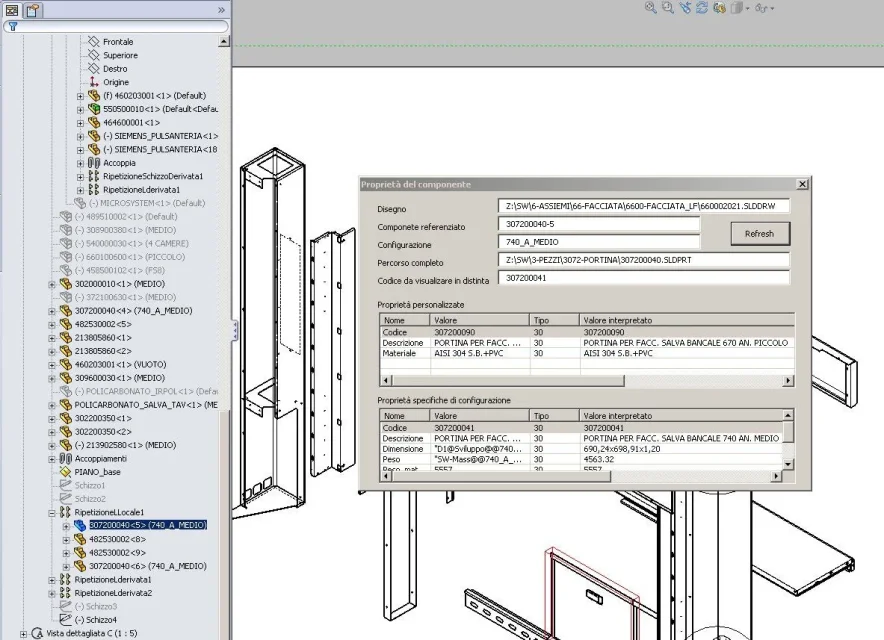Viewport: 884px width, 640px height.
Task: Click the 660100600<1> (PICCOLO) part icon
Action: pos(66,257)
